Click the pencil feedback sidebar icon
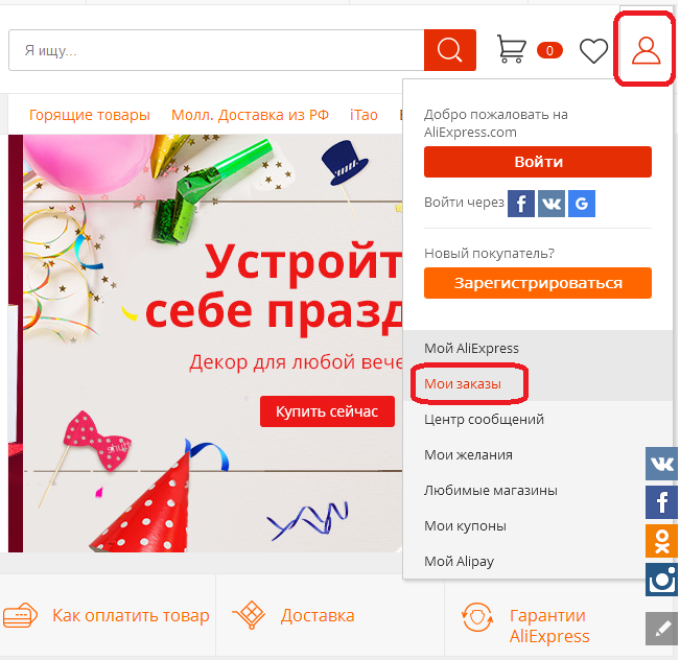This screenshot has width=680, height=660. (662, 627)
